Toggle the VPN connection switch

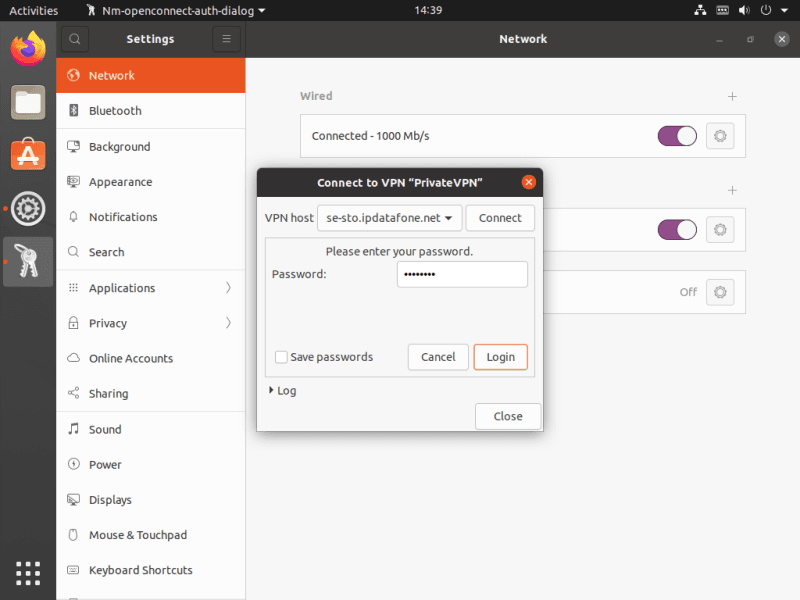tap(677, 230)
